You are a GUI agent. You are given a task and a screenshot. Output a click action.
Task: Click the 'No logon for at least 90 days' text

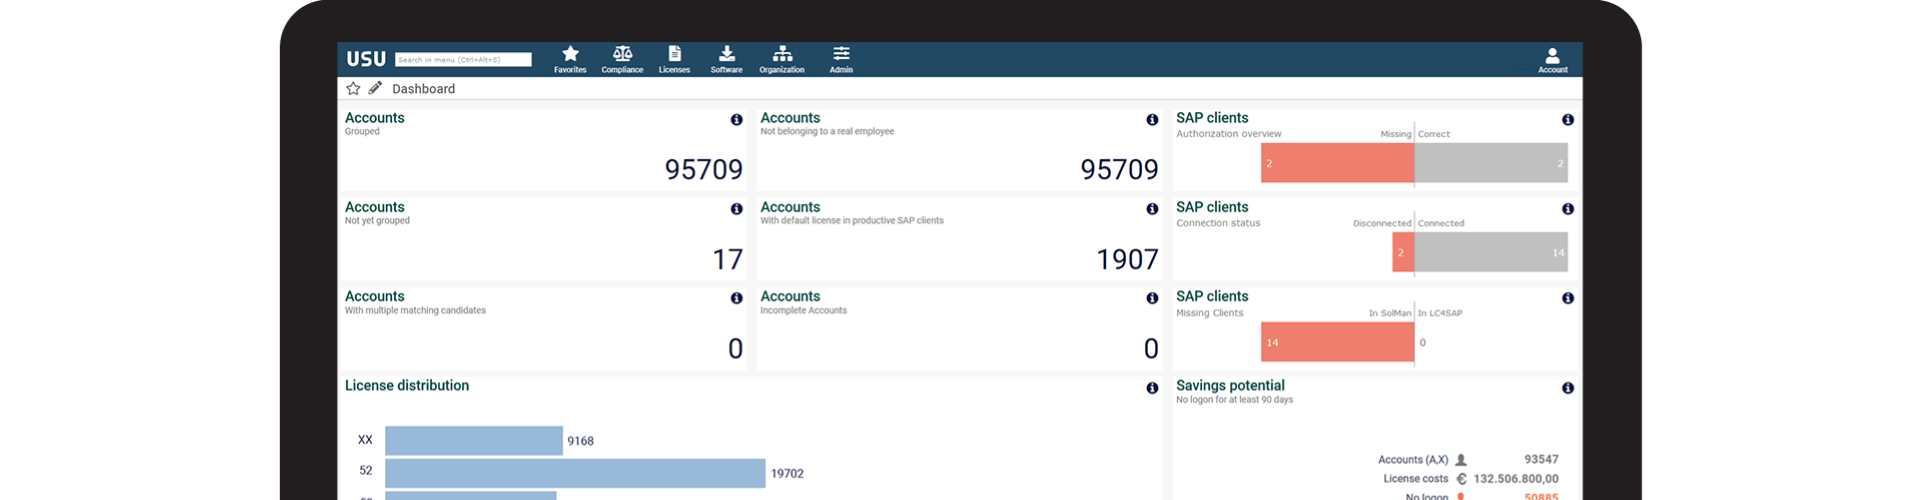point(1234,400)
